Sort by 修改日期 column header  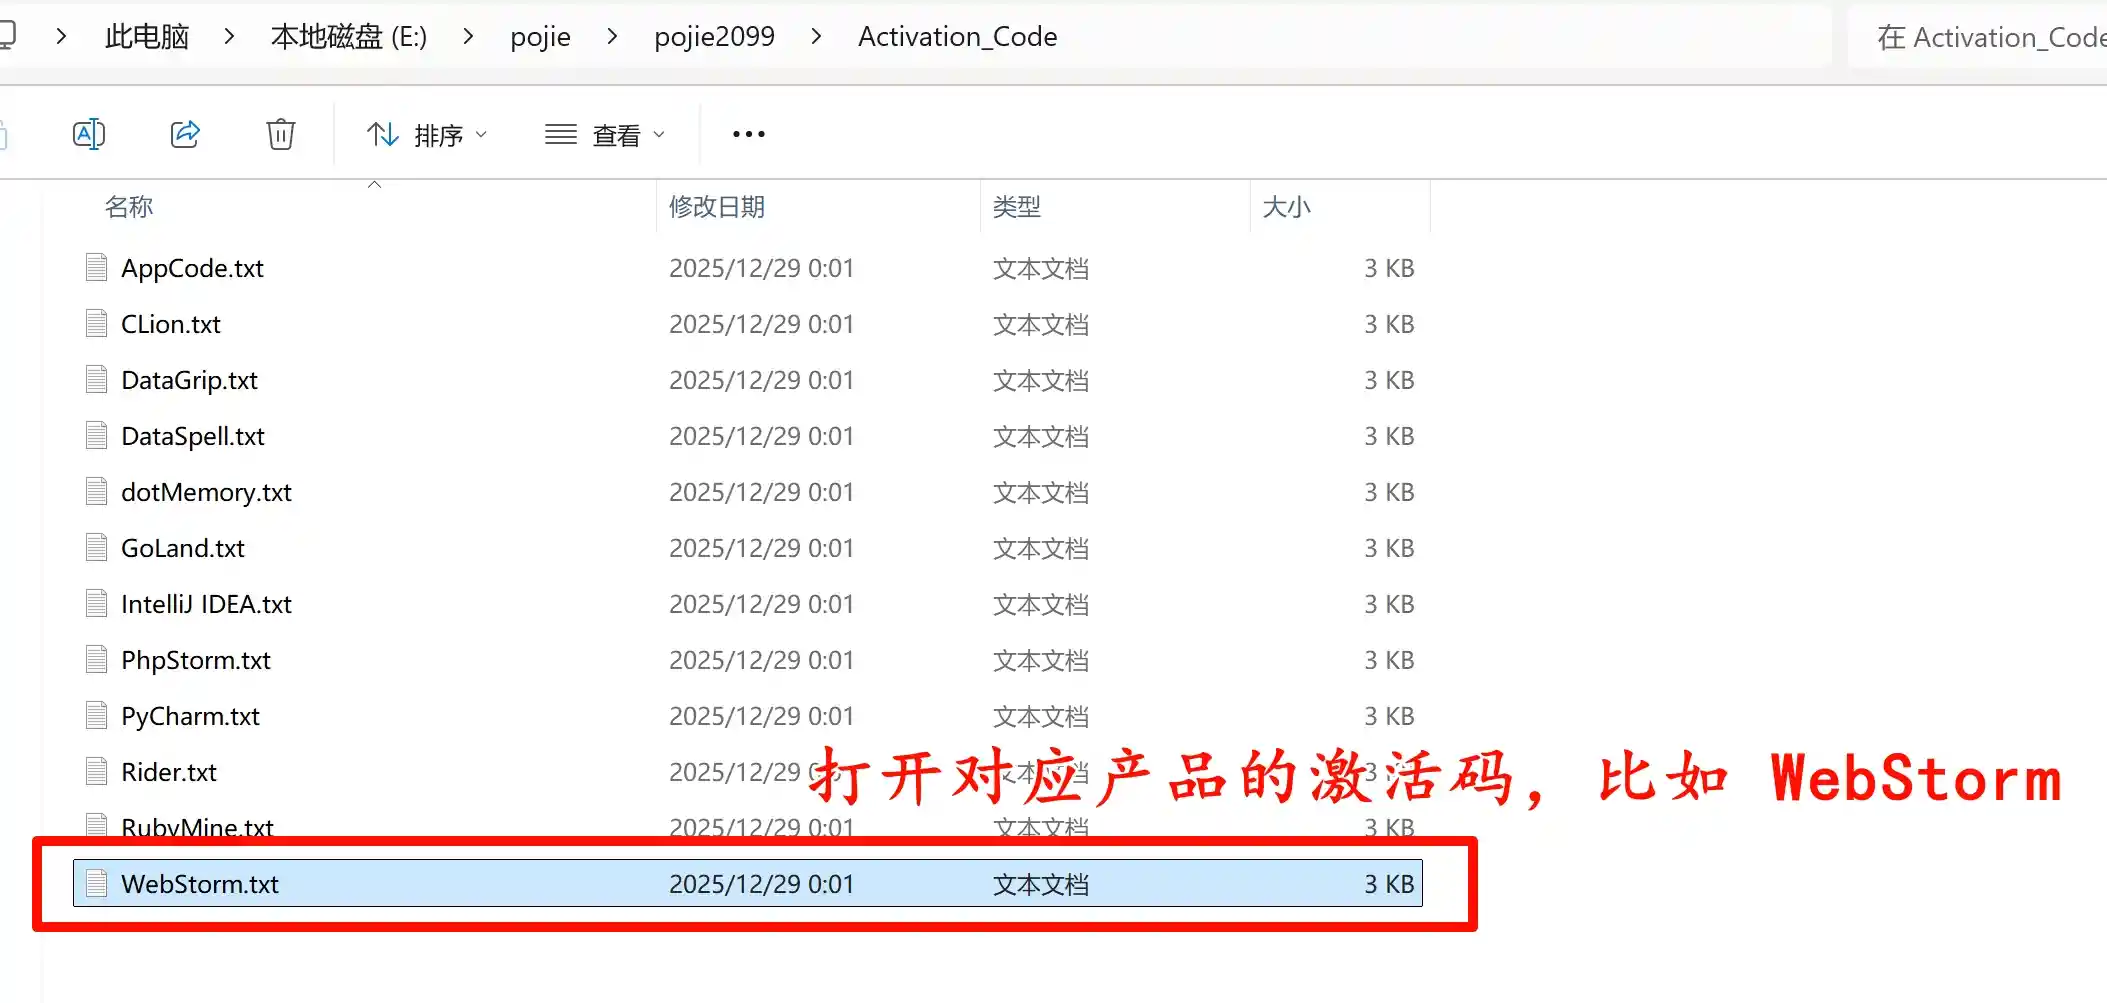point(716,207)
